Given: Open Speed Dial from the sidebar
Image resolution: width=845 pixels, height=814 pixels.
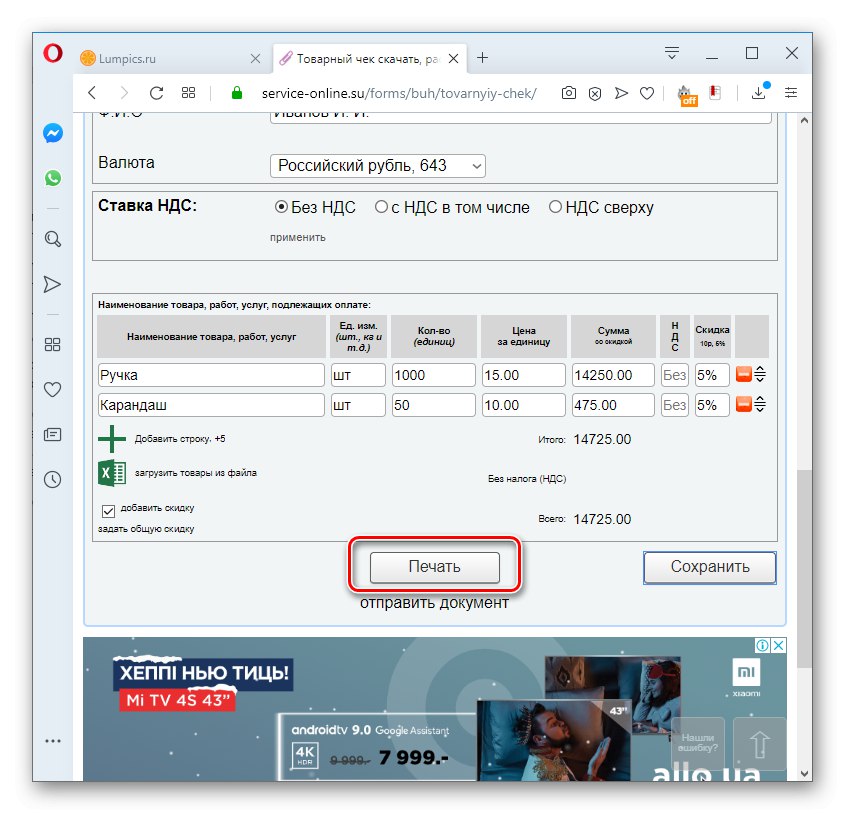Looking at the screenshot, I should pos(52,344).
